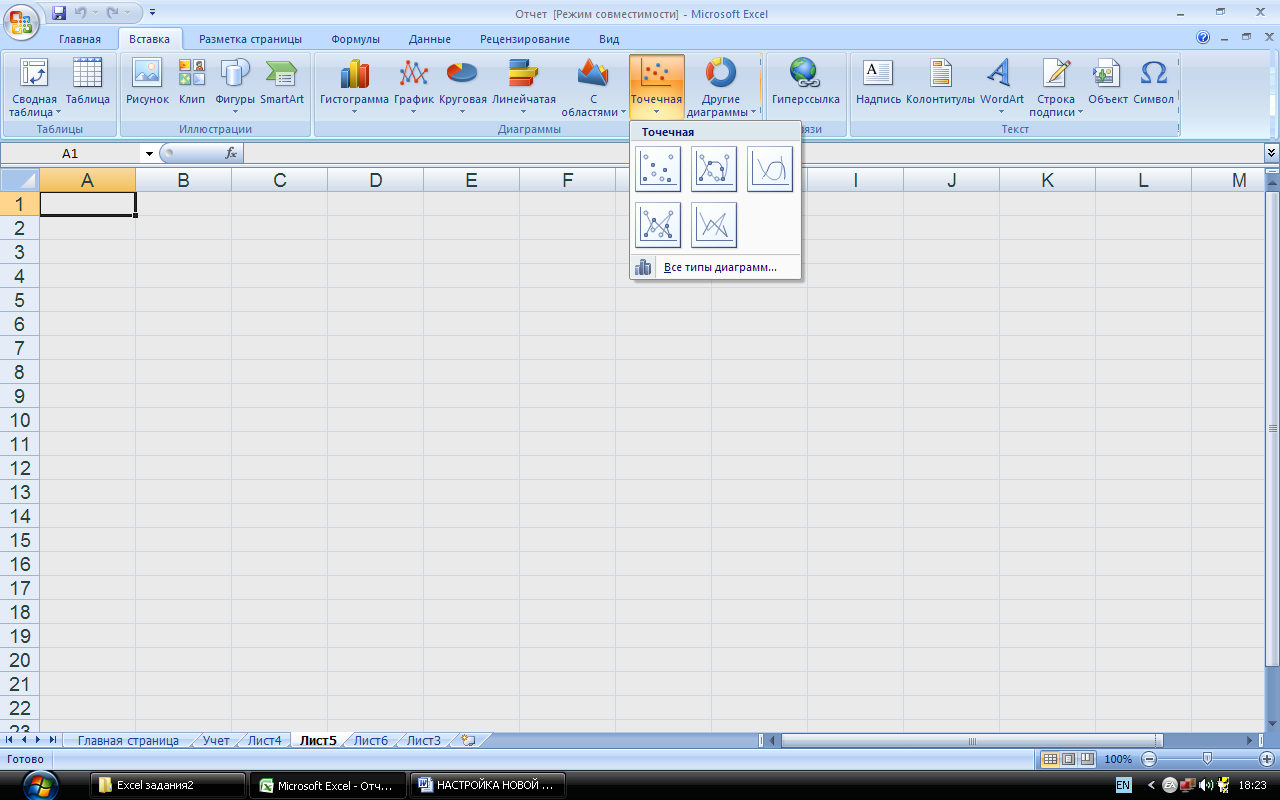Image resolution: width=1280 pixels, height=800 pixels.
Task: Insert a Надпись text box
Action: coord(878,82)
